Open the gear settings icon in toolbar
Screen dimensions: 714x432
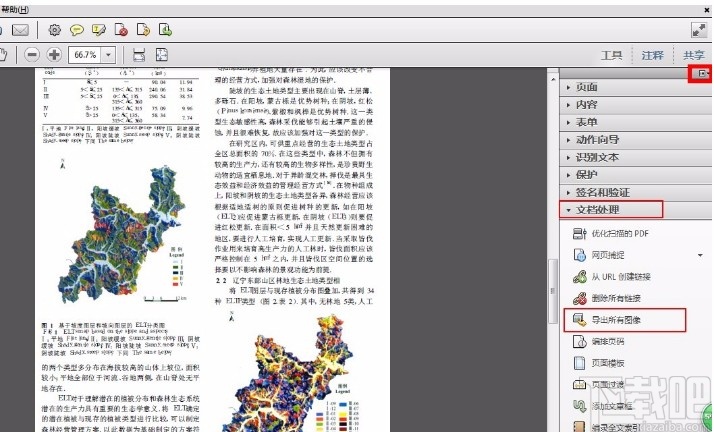[x=54, y=30]
